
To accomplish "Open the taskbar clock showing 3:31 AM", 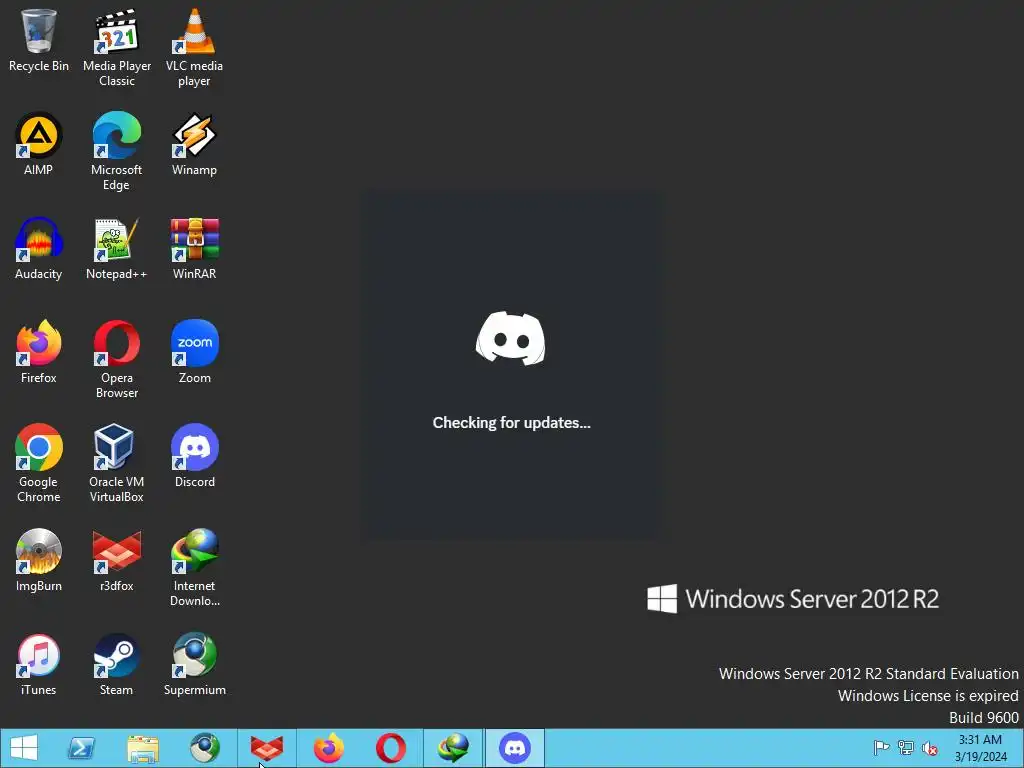I will pyautogui.click(x=980, y=748).
